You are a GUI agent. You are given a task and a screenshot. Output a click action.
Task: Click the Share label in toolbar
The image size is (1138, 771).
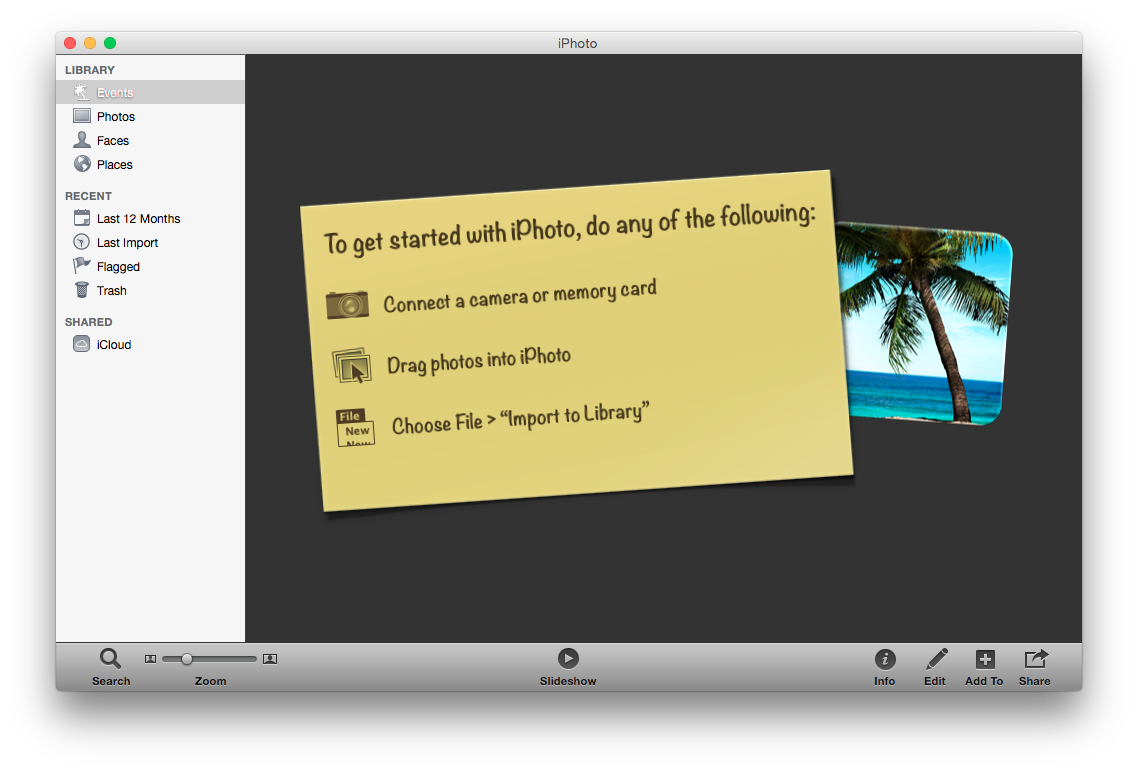pos(1034,681)
